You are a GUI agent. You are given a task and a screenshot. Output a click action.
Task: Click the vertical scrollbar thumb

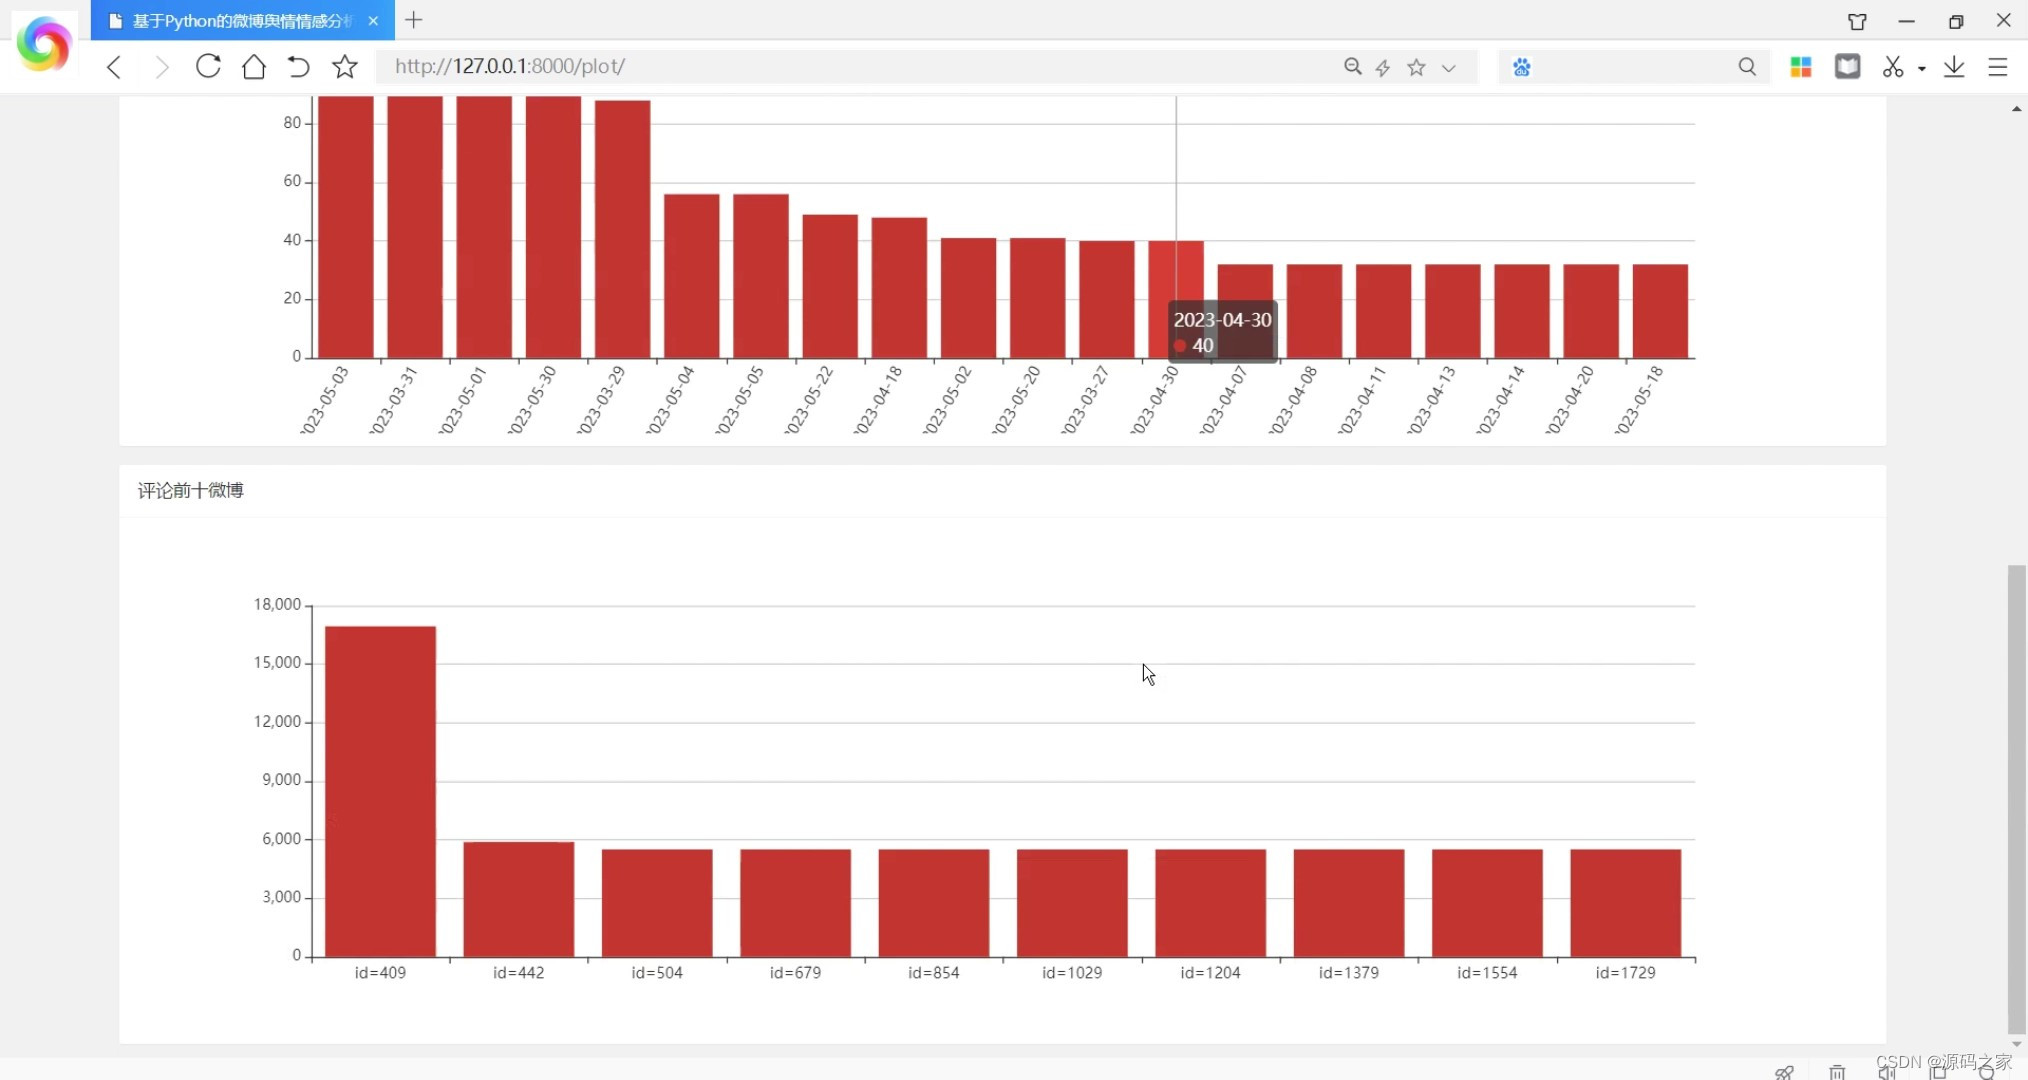pos(2016,799)
